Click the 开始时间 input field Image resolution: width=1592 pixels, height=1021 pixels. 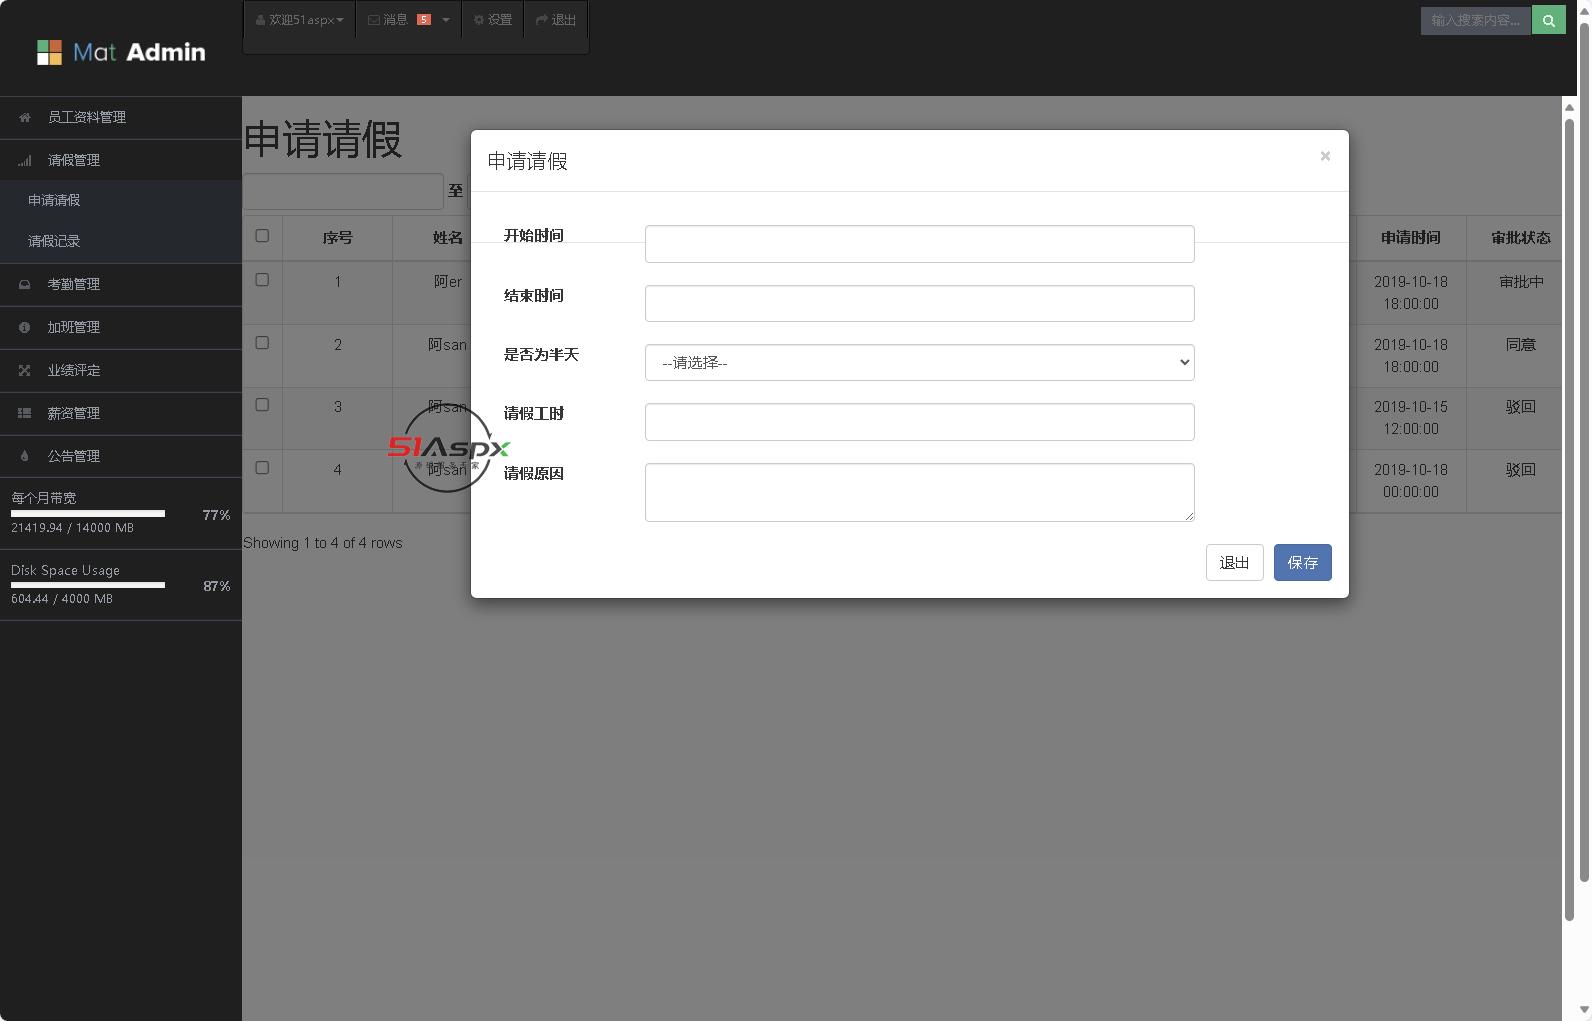pos(919,244)
